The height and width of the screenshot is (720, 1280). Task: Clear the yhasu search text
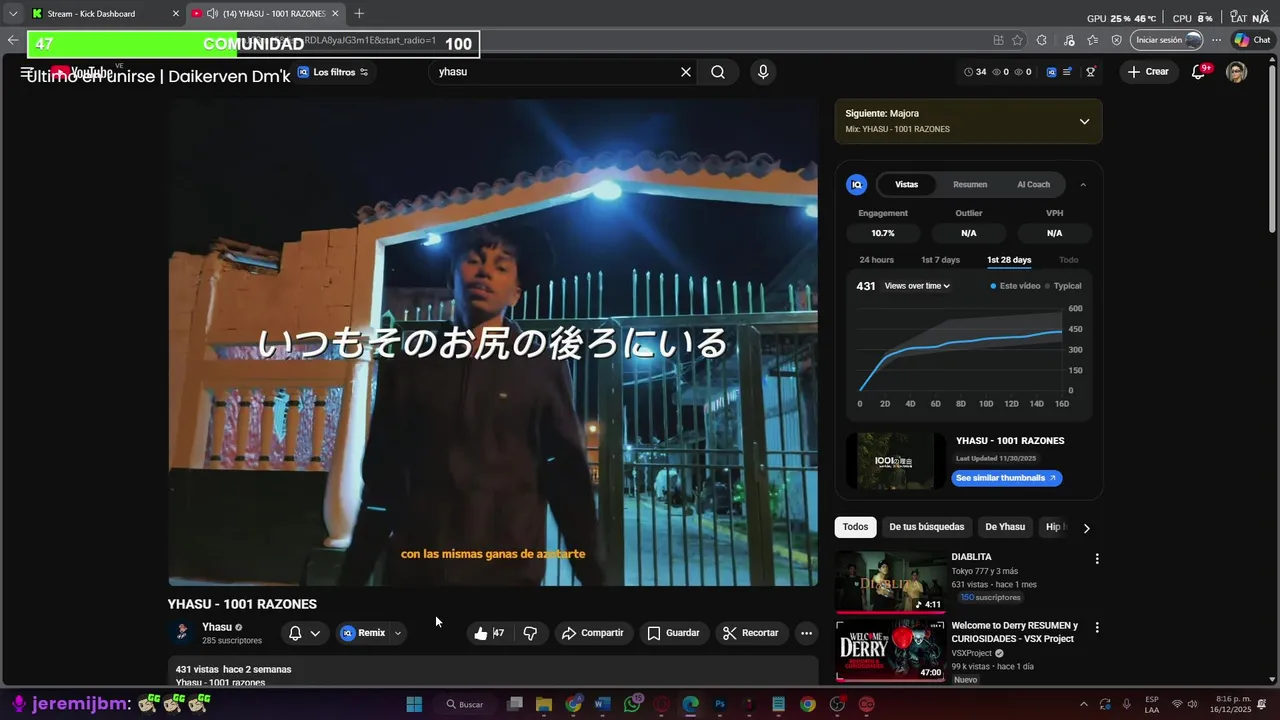click(686, 72)
